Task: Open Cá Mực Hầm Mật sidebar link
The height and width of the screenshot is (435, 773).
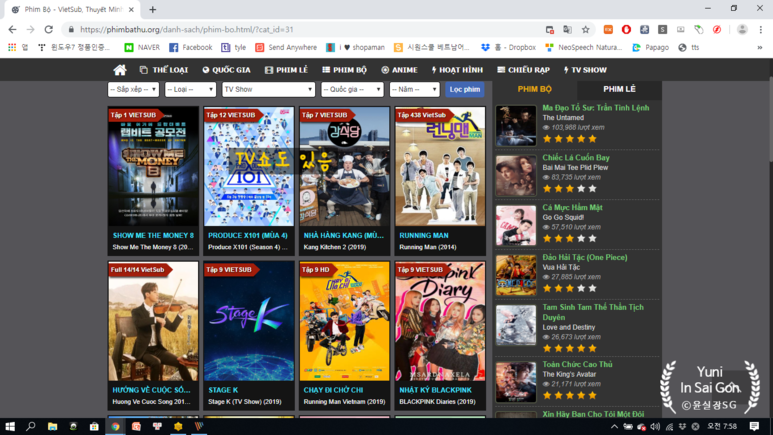Action: [572, 208]
